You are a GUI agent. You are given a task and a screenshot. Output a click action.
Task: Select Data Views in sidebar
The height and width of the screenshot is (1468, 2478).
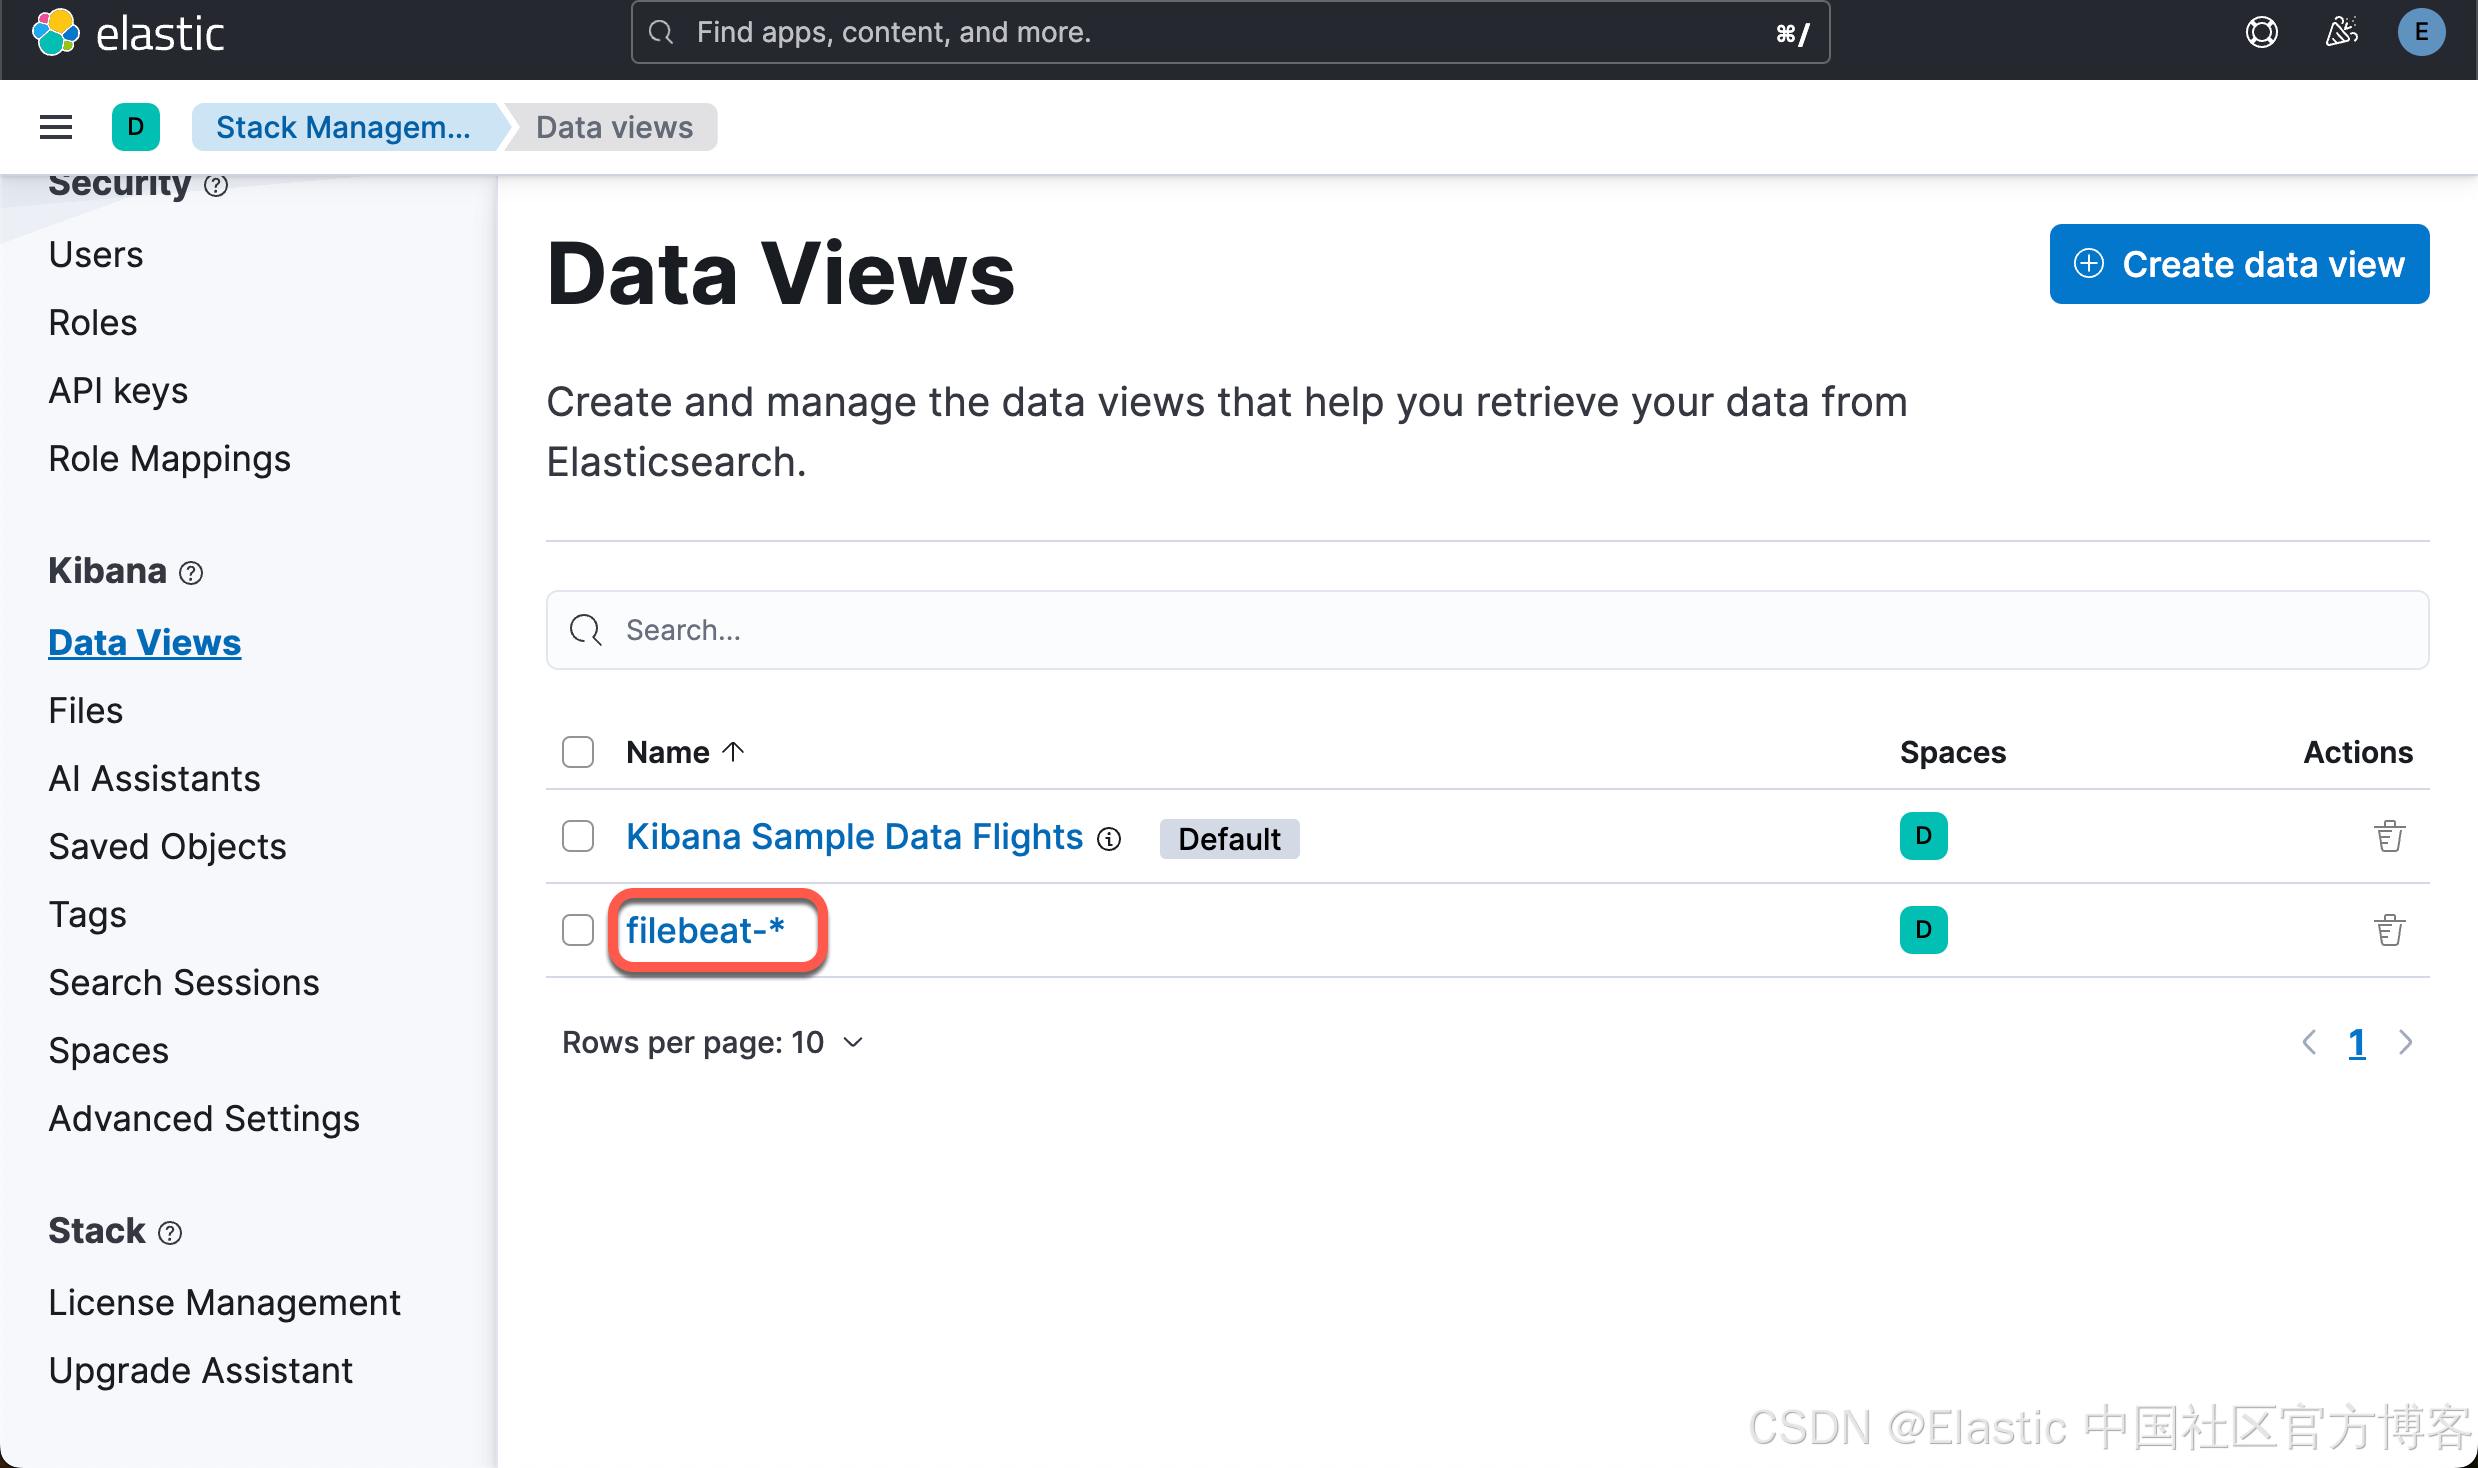coord(145,642)
